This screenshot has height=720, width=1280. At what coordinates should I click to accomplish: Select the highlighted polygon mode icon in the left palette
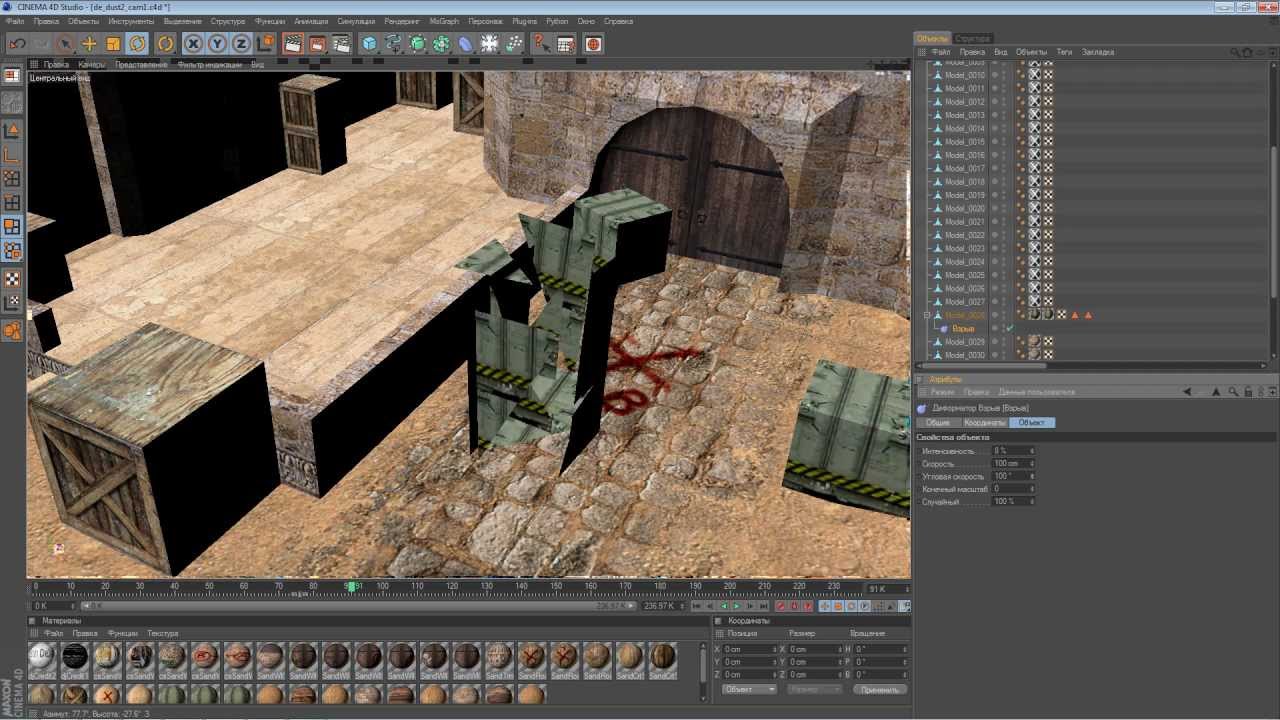[12, 228]
